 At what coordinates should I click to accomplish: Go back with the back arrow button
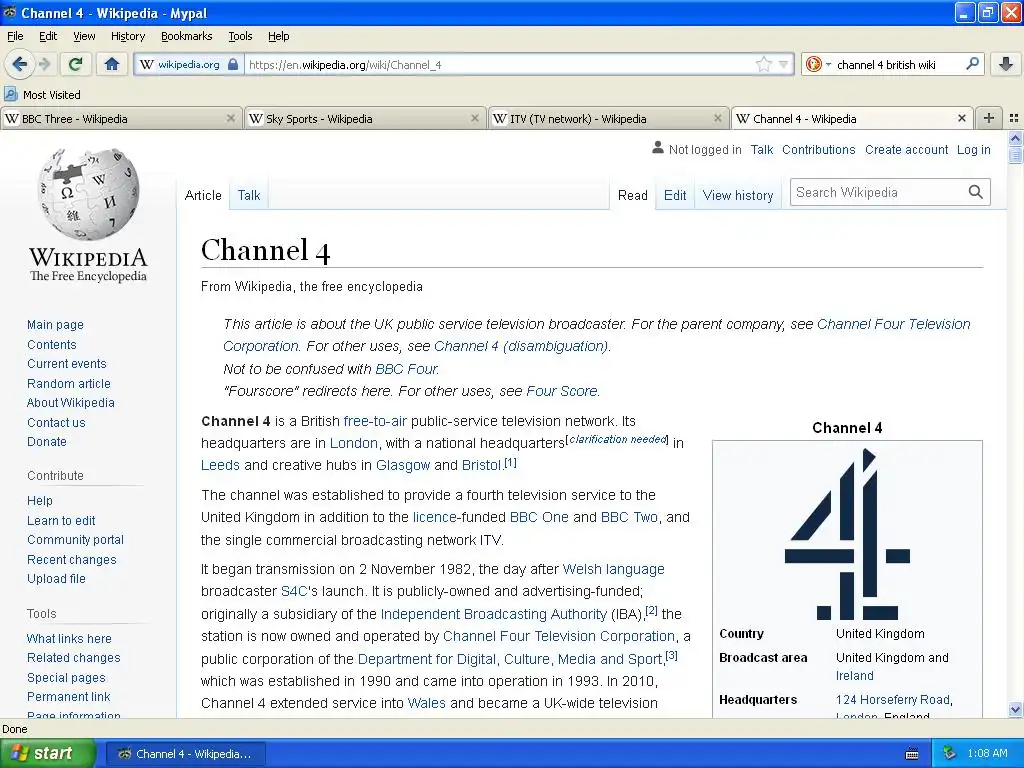pyautogui.click(x=20, y=64)
